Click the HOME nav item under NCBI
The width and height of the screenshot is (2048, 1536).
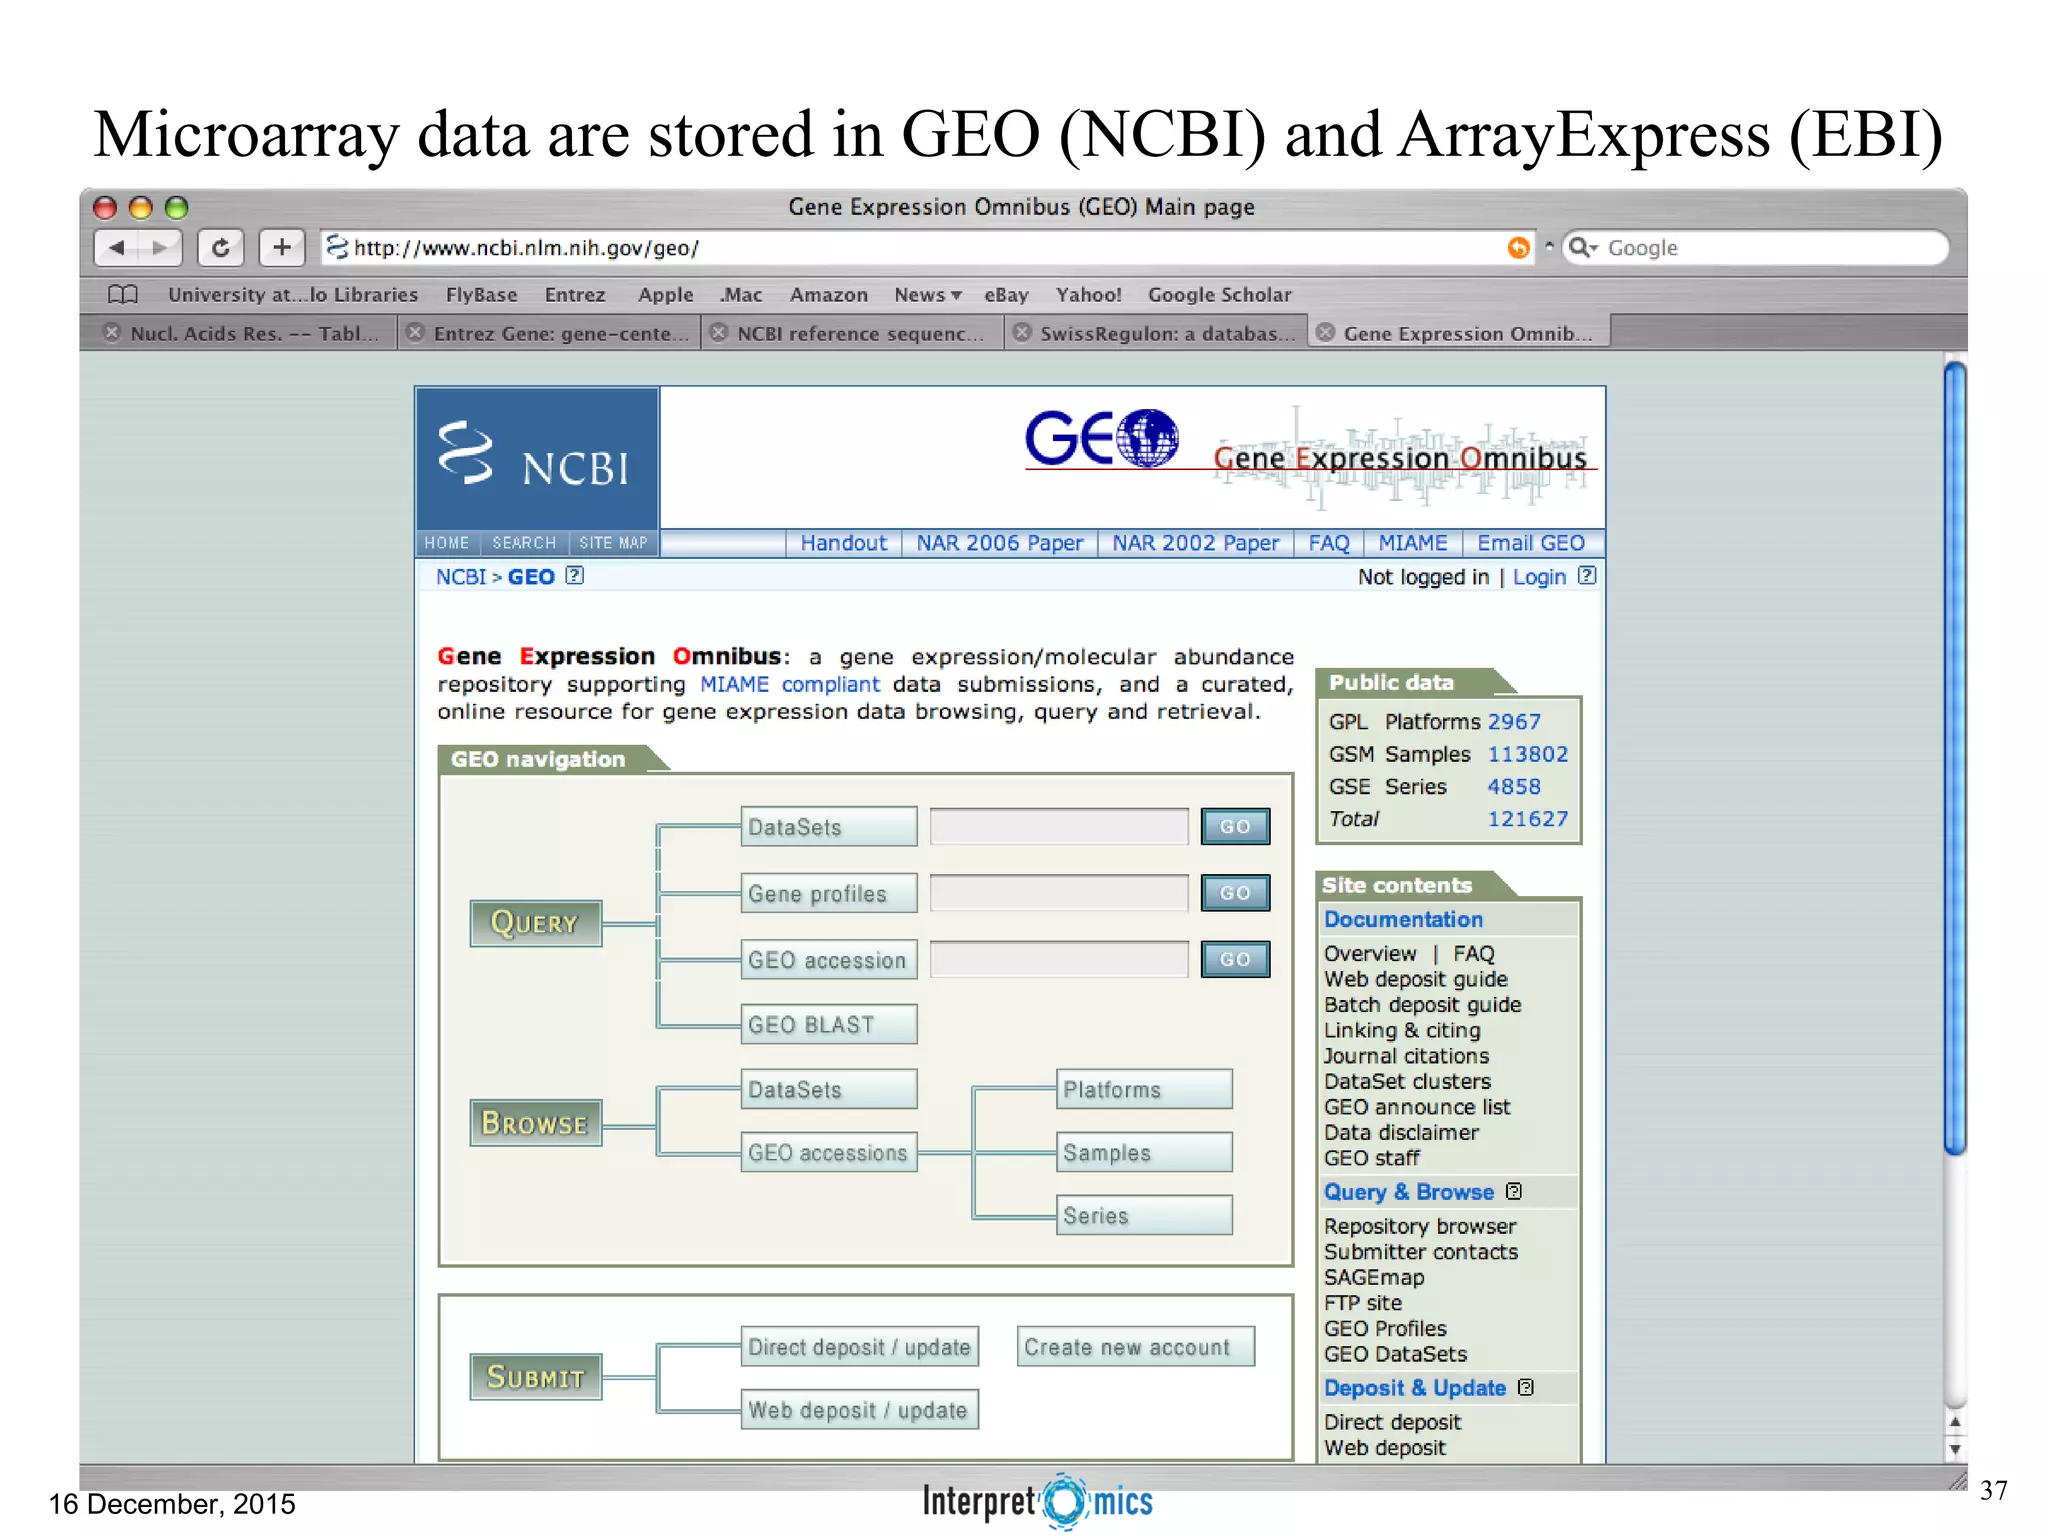446,542
